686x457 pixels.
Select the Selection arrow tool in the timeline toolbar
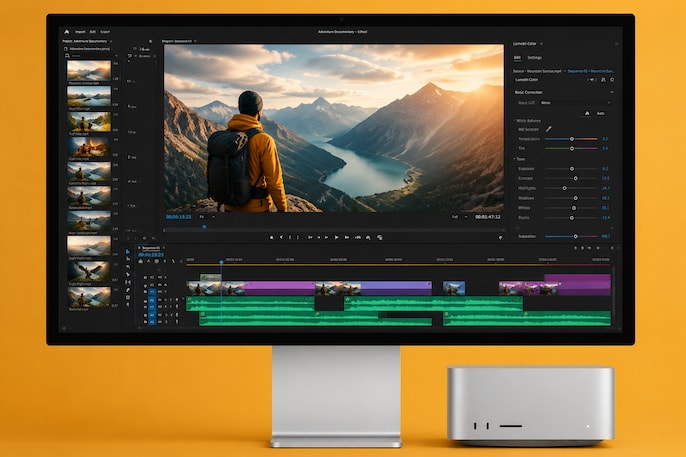coord(128,252)
